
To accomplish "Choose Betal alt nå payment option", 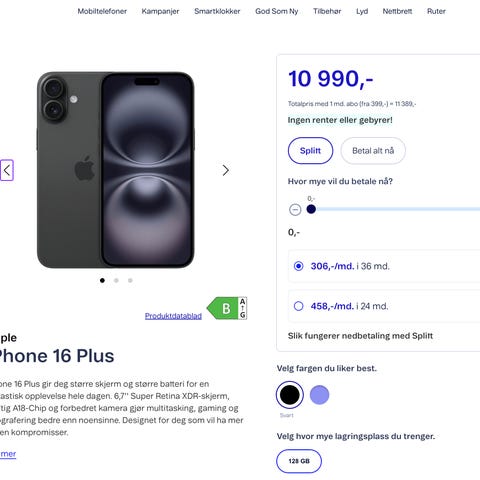I will point(373,151).
